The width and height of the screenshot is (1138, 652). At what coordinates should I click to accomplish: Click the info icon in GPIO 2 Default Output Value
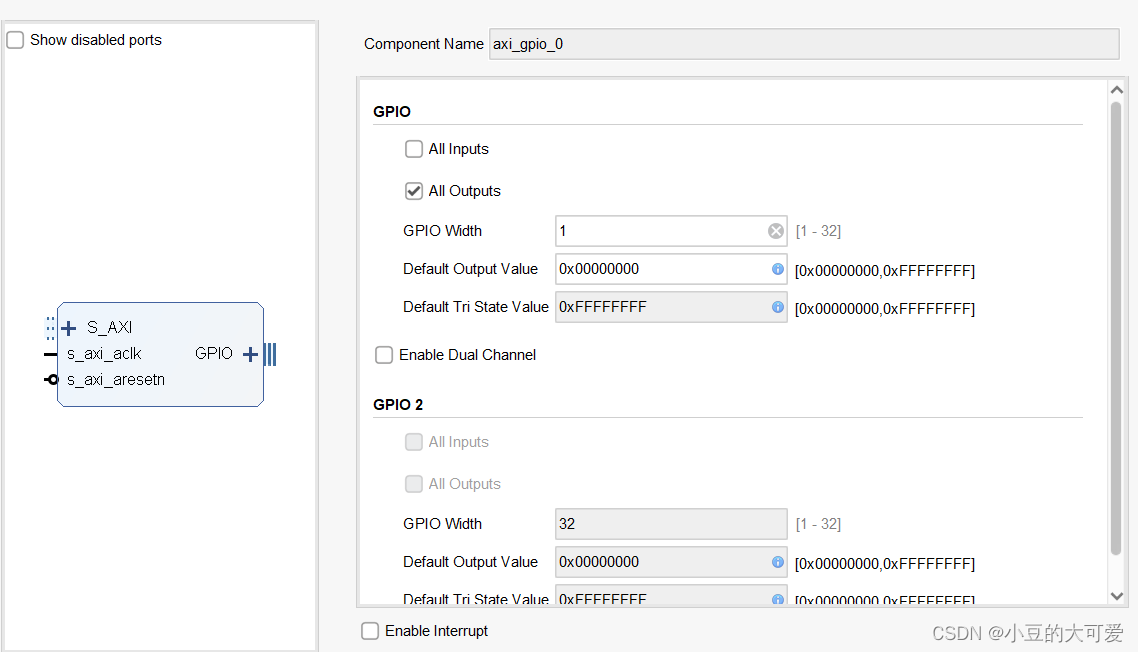click(776, 562)
